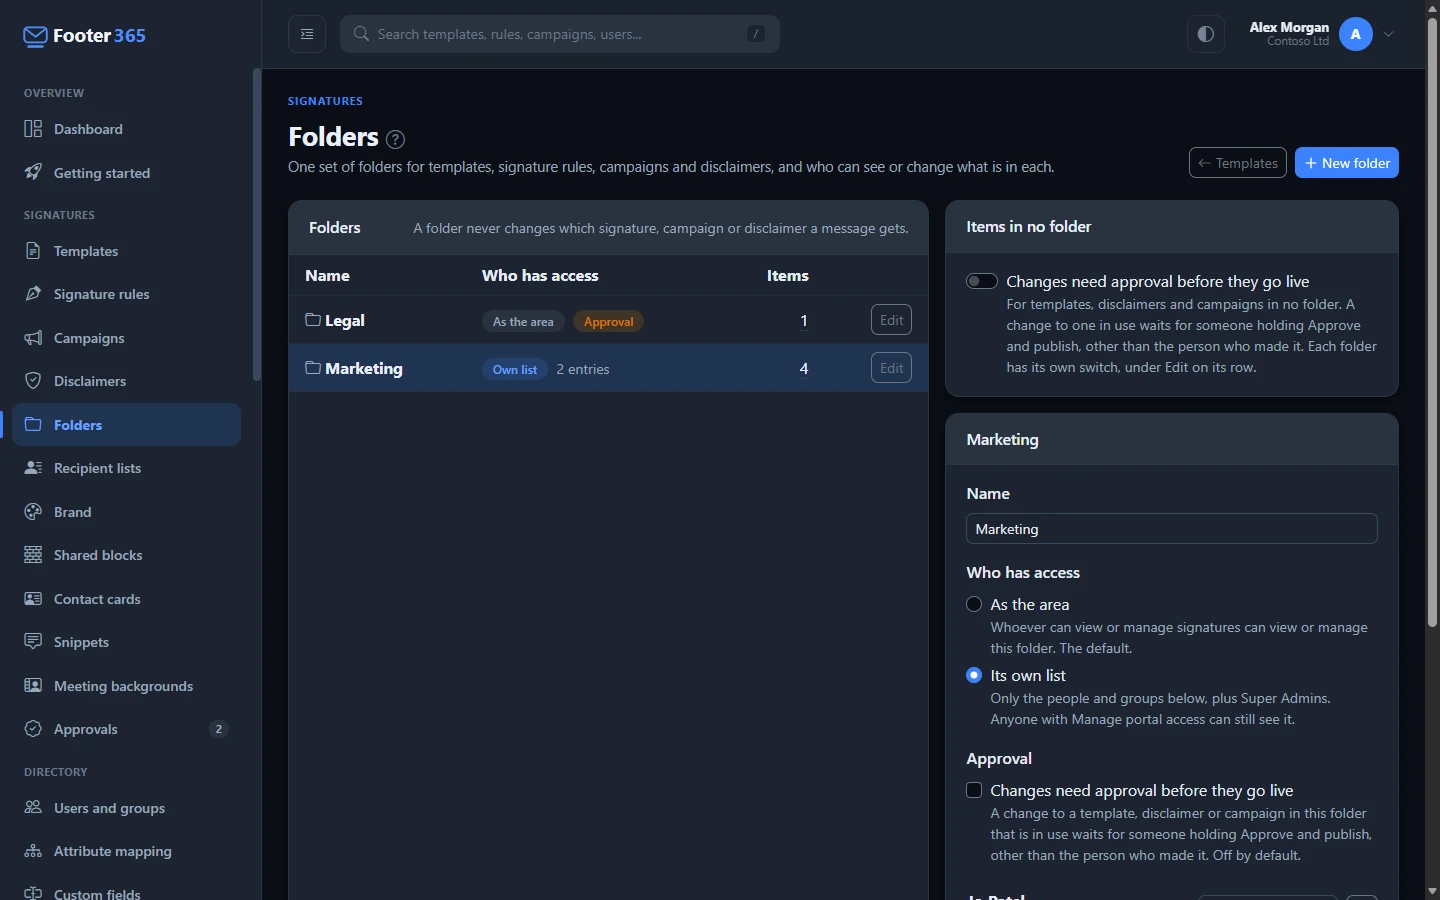1440x900 pixels.
Task: Click the 'Own list' badge on Marketing row
Action: tap(515, 369)
